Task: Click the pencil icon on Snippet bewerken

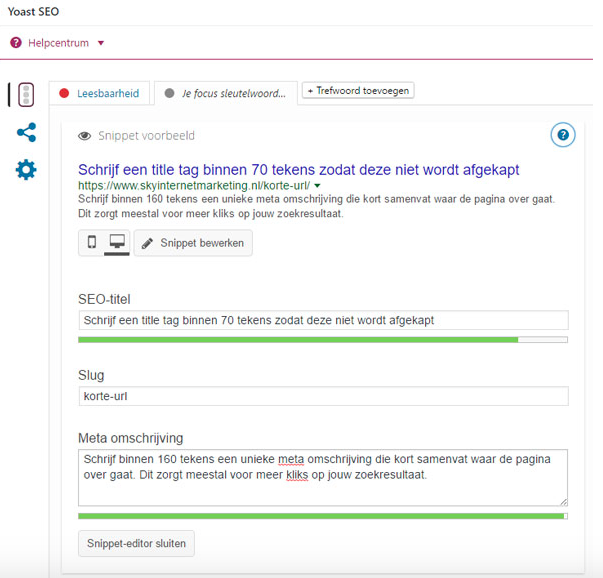Action: click(x=147, y=243)
